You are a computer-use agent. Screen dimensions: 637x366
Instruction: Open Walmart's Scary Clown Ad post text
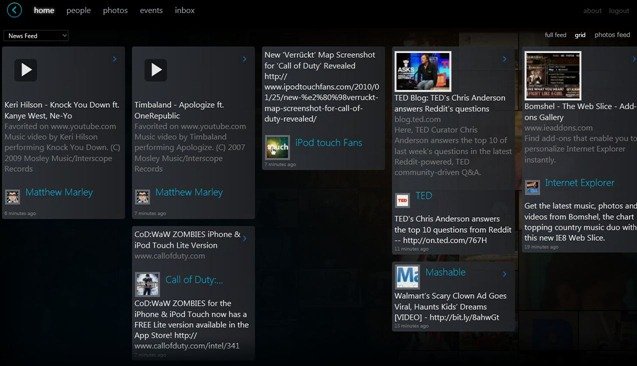[450, 307]
